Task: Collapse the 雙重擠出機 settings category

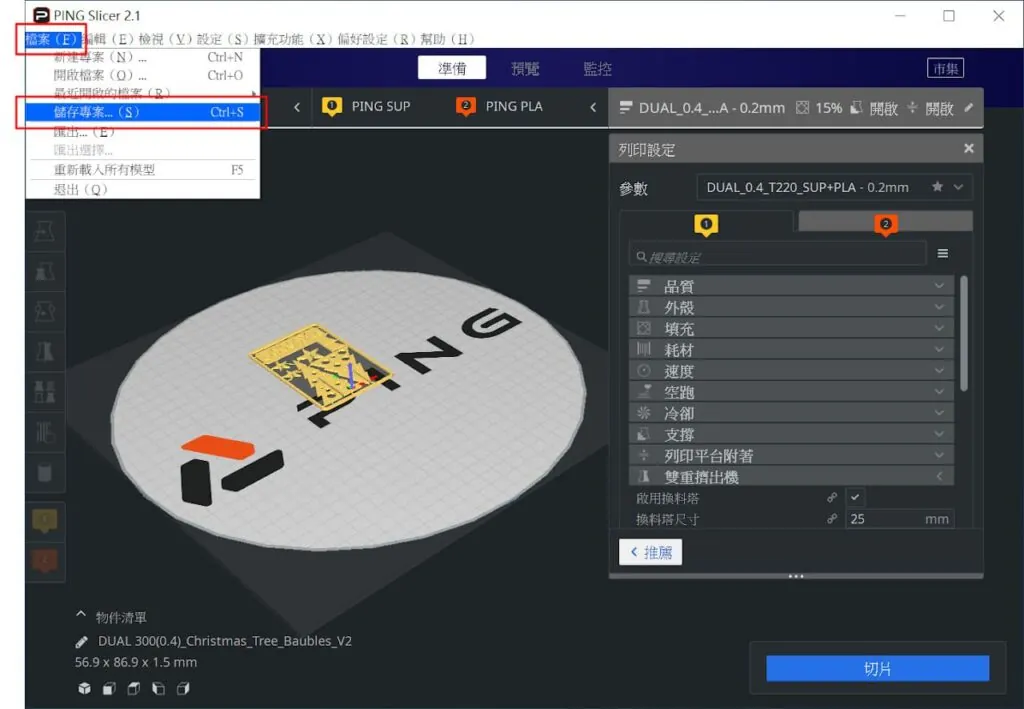Action: pyautogui.click(x=791, y=477)
